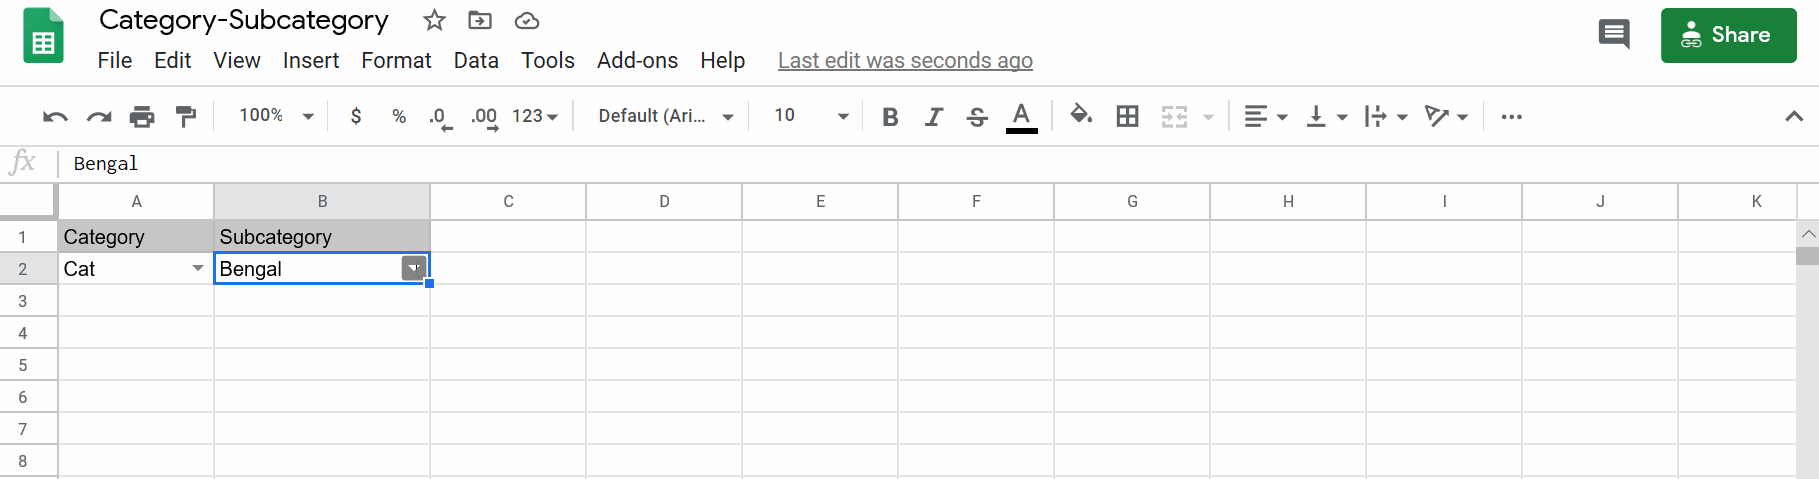Image resolution: width=1819 pixels, height=479 pixels.
Task: Format as currency with dollar icon
Action: tap(356, 116)
